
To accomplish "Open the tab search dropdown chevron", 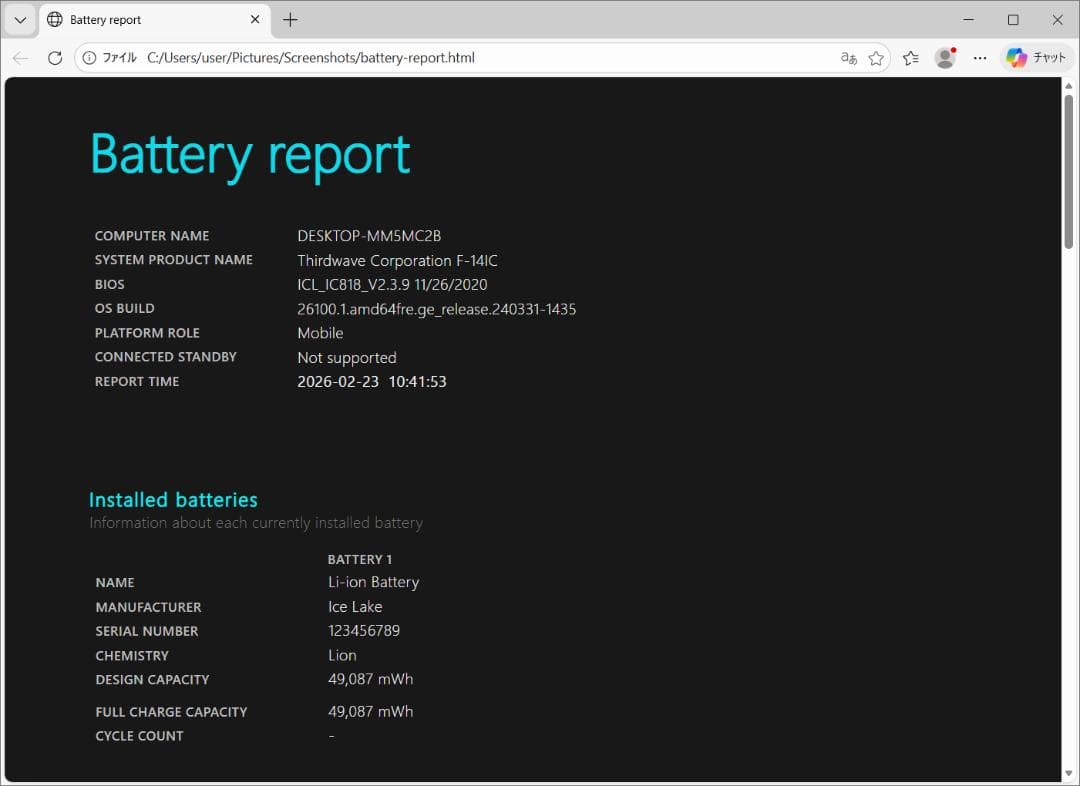I will coord(20,20).
